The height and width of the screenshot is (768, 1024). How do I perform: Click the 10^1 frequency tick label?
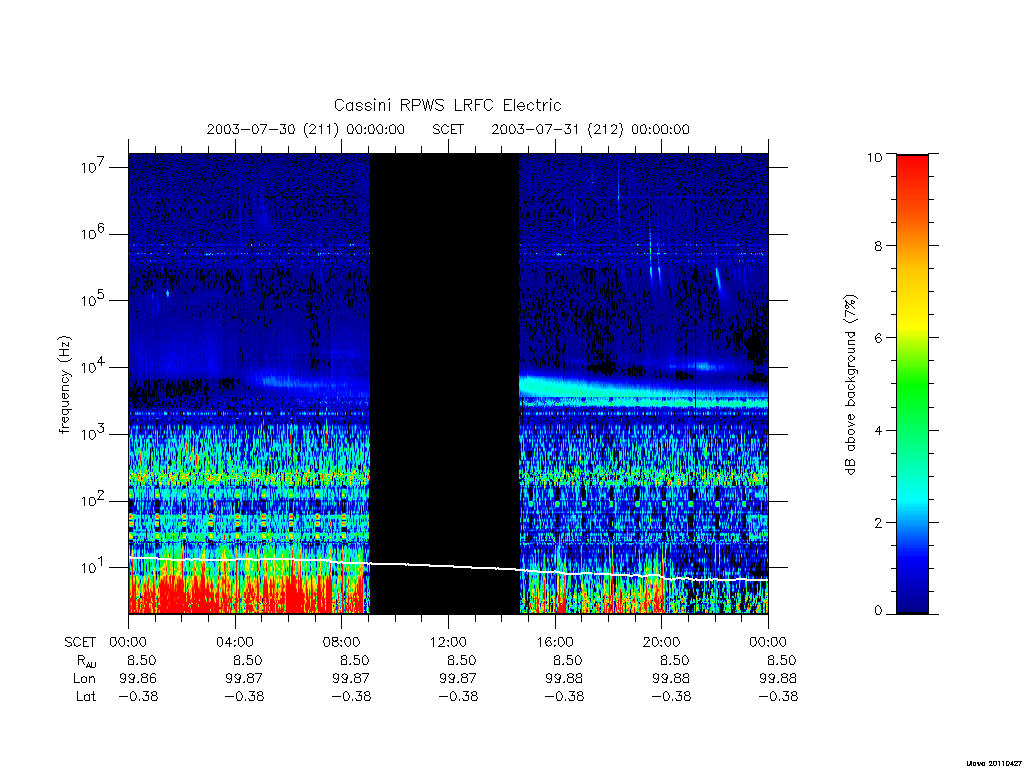pyautogui.click(x=94, y=567)
